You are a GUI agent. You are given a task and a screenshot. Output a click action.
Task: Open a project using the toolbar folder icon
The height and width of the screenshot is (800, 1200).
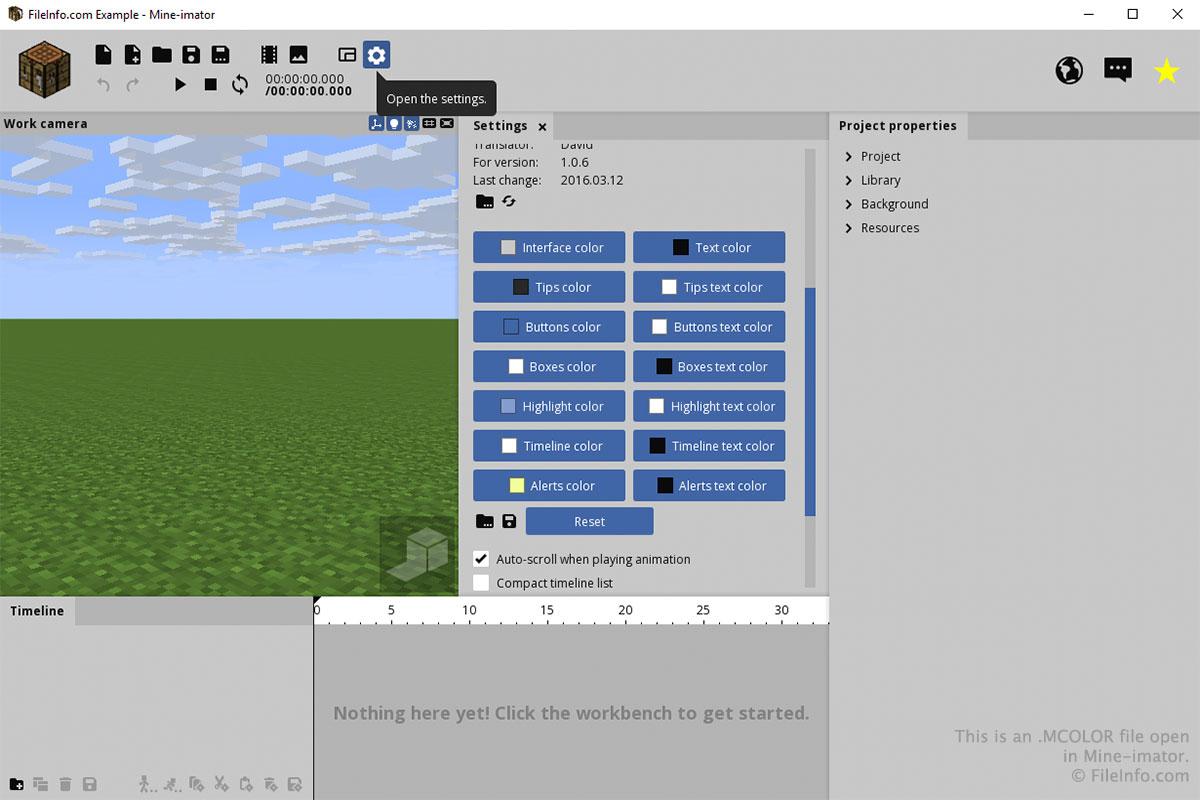pos(162,55)
